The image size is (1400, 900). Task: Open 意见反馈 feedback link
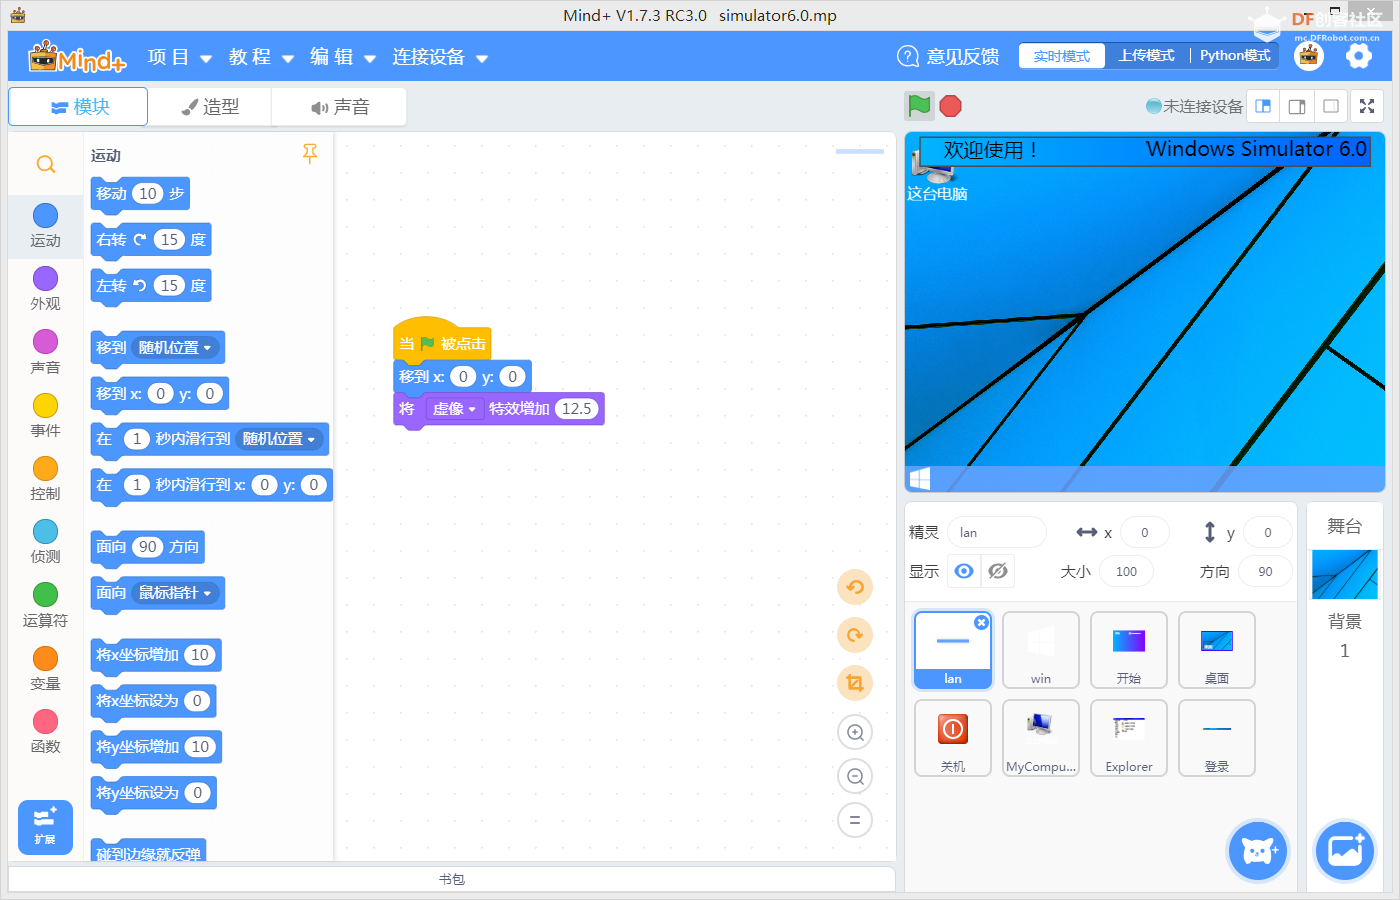(x=948, y=56)
